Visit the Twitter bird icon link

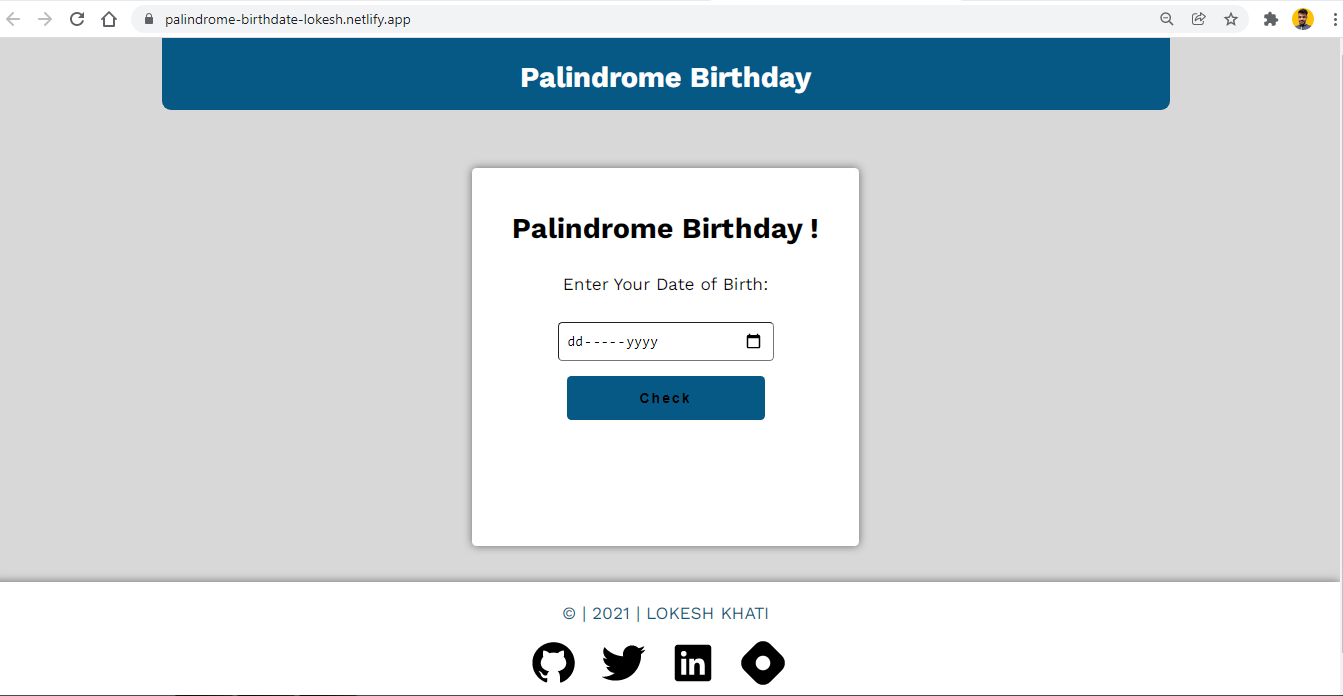coord(623,662)
